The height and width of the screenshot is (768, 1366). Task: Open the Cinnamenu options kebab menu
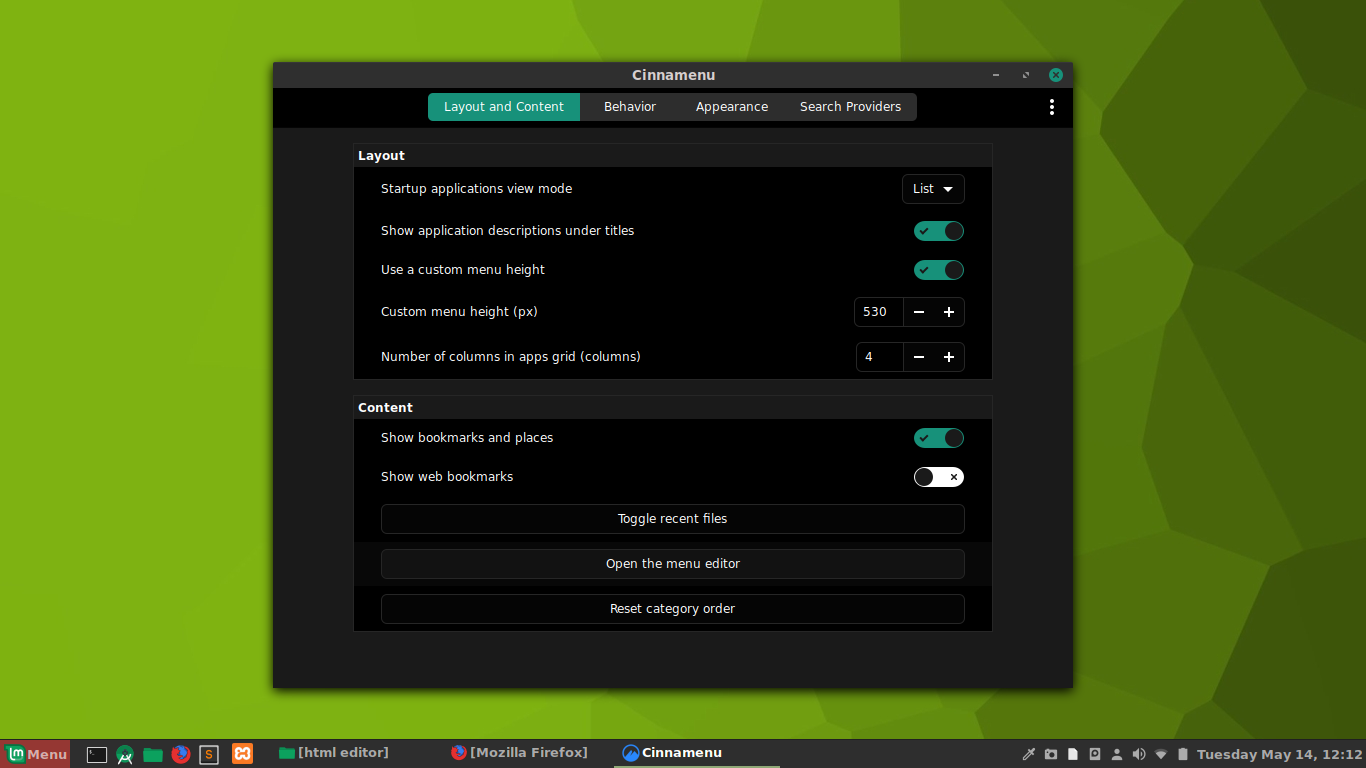point(1051,107)
